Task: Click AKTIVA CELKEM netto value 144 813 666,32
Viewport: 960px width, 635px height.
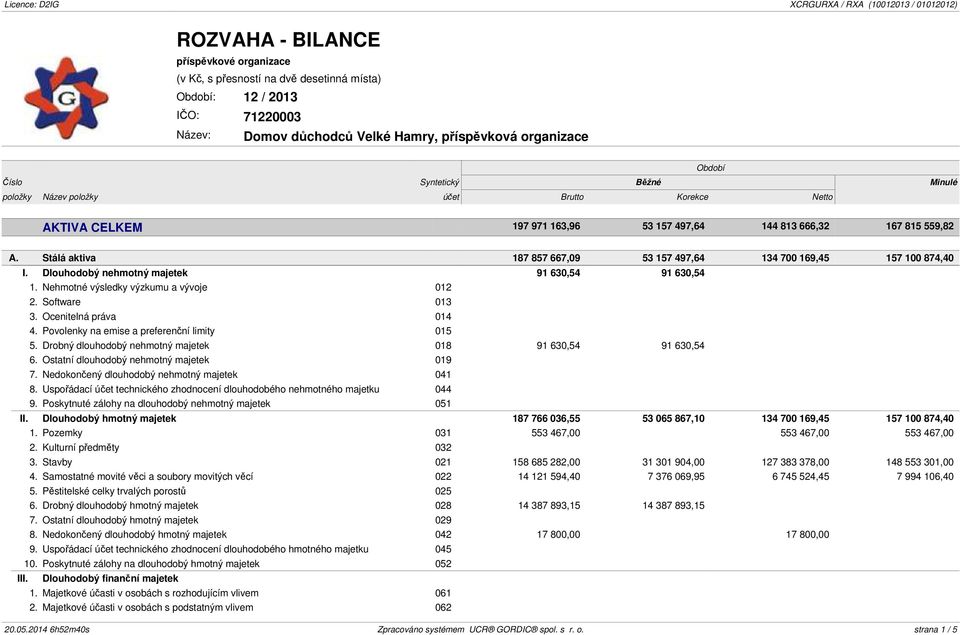Action: (795, 226)
